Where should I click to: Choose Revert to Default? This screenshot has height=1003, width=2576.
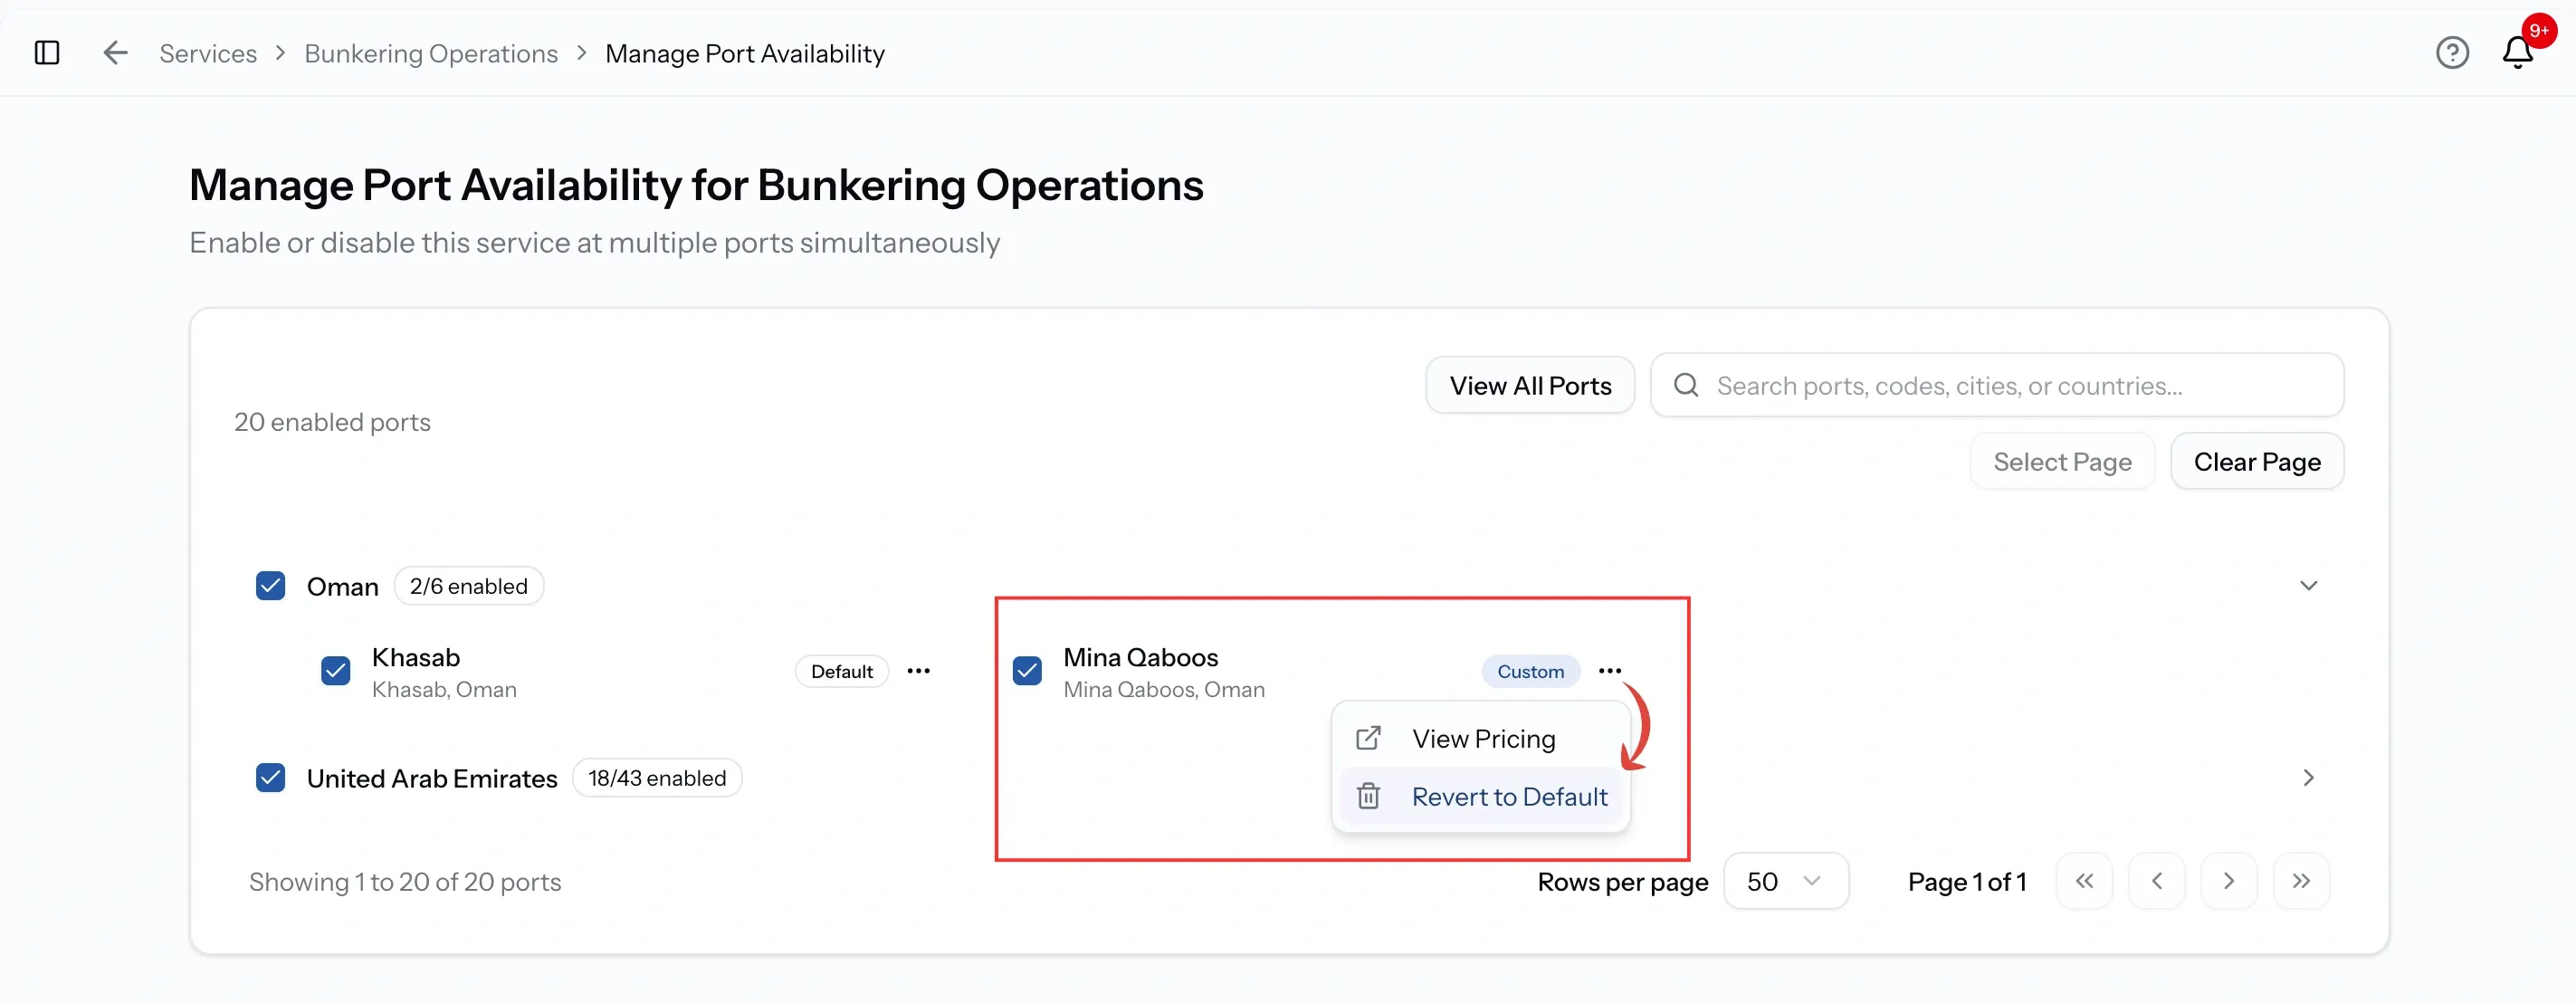[1480, 797]
